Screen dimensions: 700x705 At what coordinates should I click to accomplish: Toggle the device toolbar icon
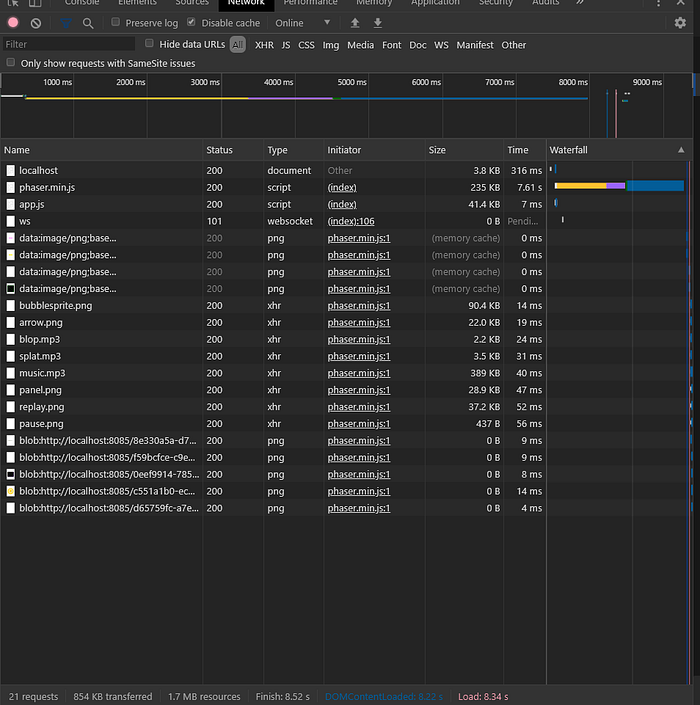pyautogui.click(x=35, y=3)
